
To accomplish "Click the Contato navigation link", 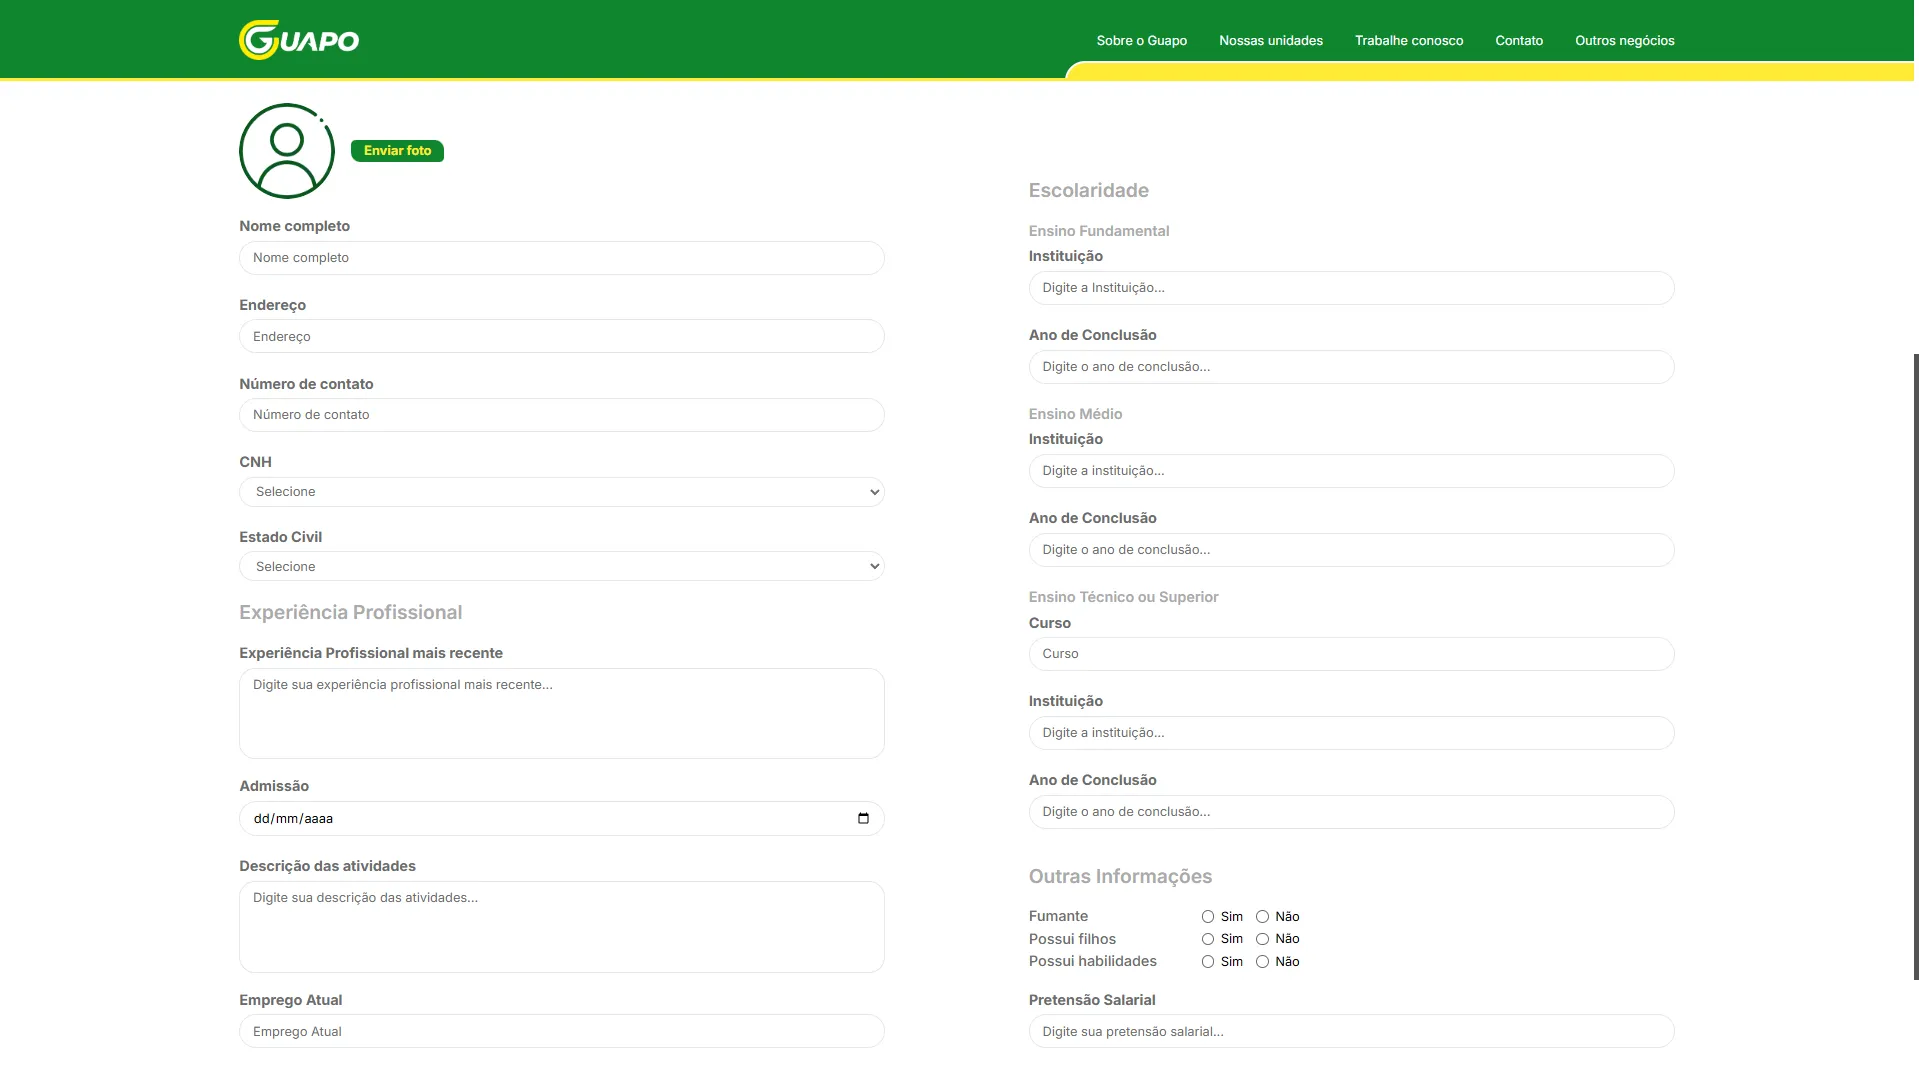I will [x=1518, y=41].
